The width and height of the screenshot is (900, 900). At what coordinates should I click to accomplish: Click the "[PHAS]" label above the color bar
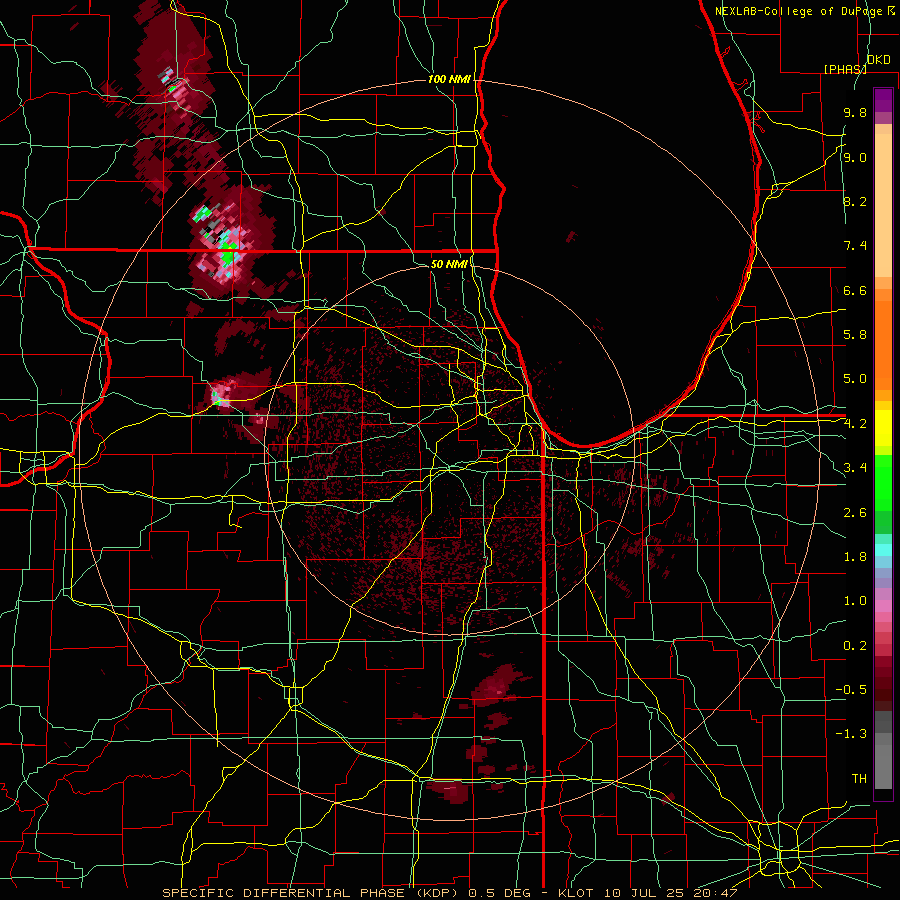845,69
